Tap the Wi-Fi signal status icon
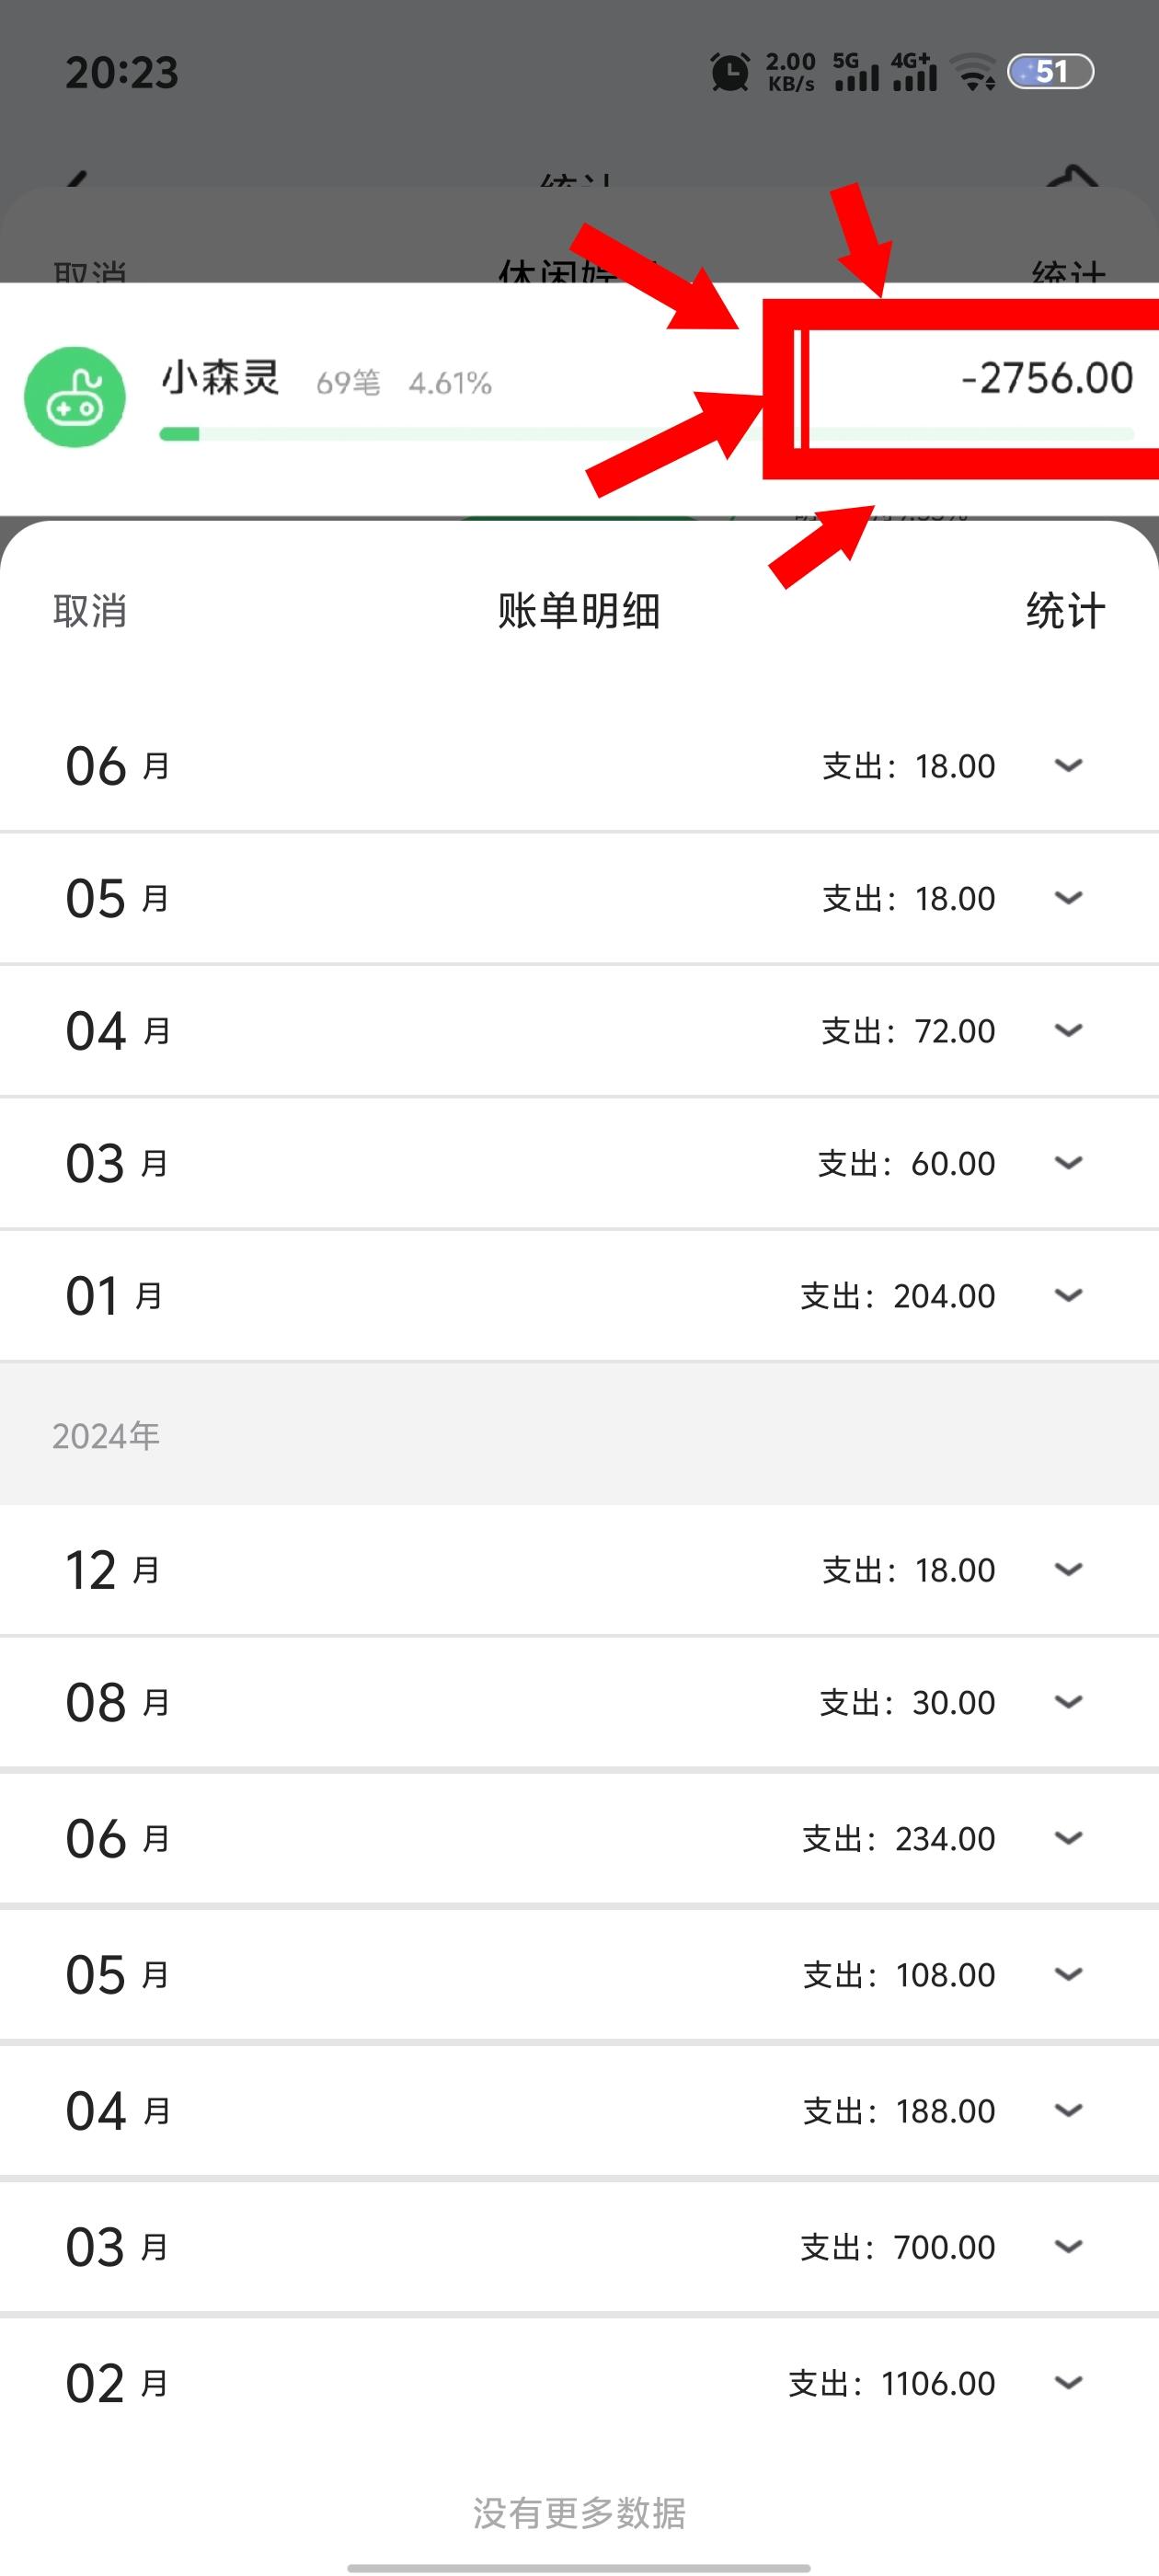The height and width of the screenshot is (2576, 1159). point(973,72)
